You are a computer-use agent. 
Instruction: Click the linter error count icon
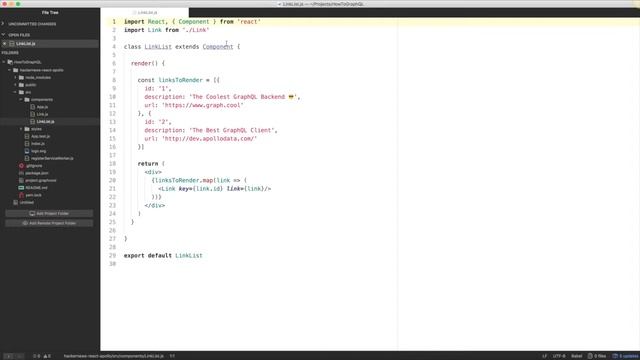point(35,356)
